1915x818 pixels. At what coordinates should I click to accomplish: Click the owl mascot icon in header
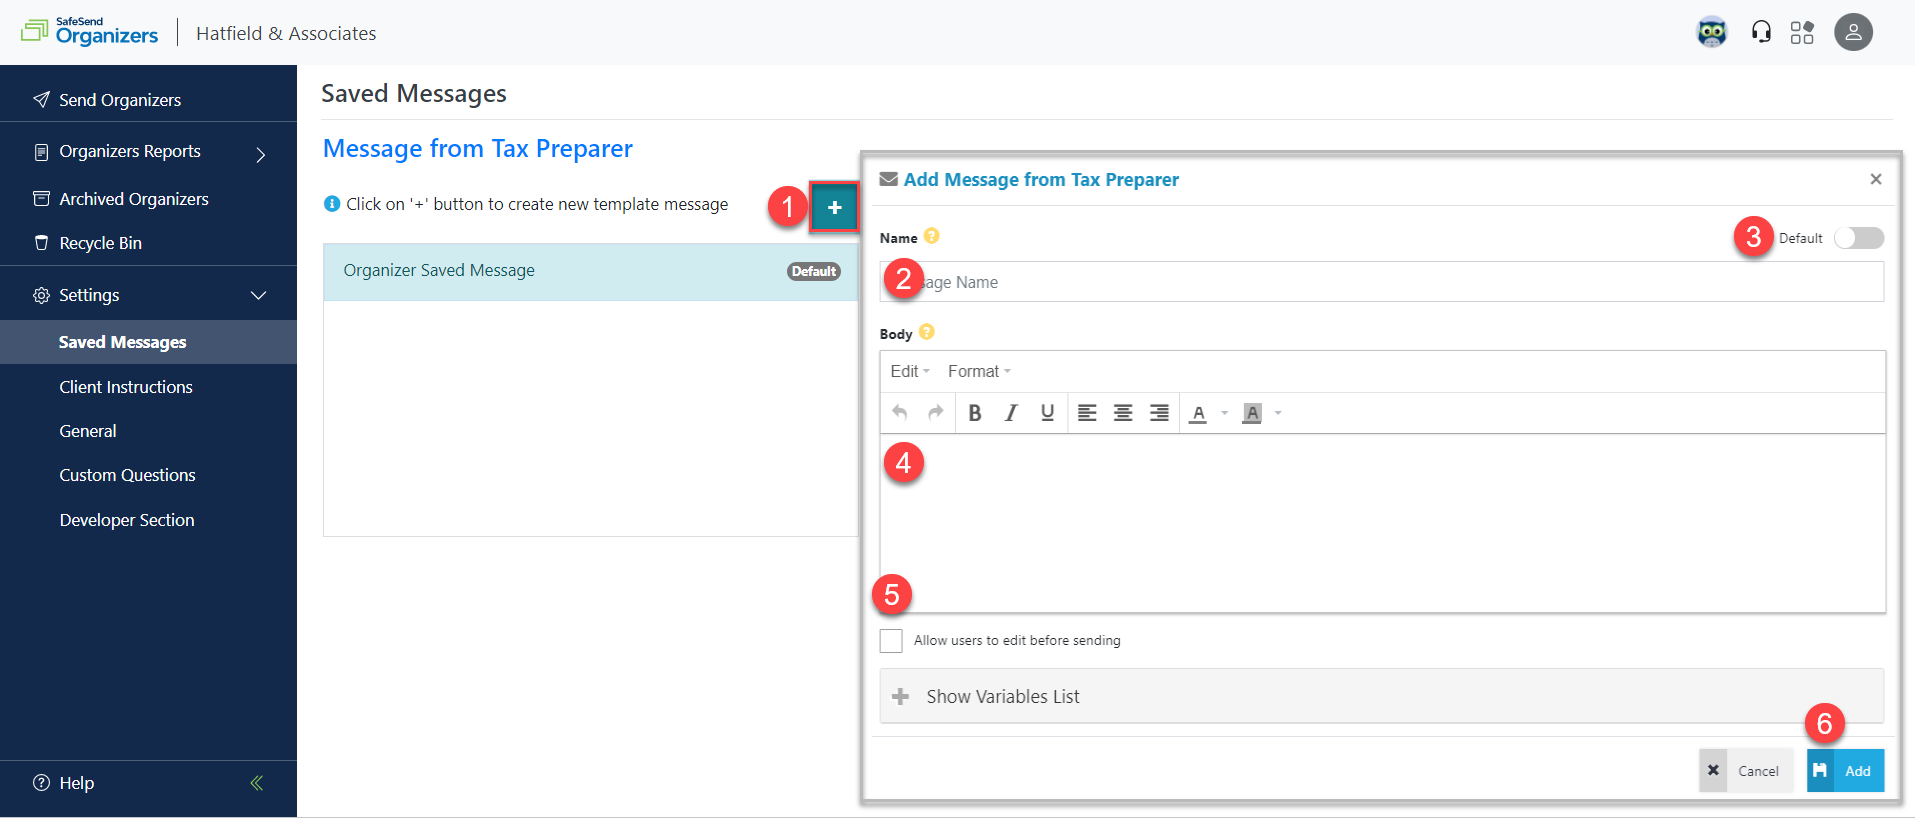1712,32
